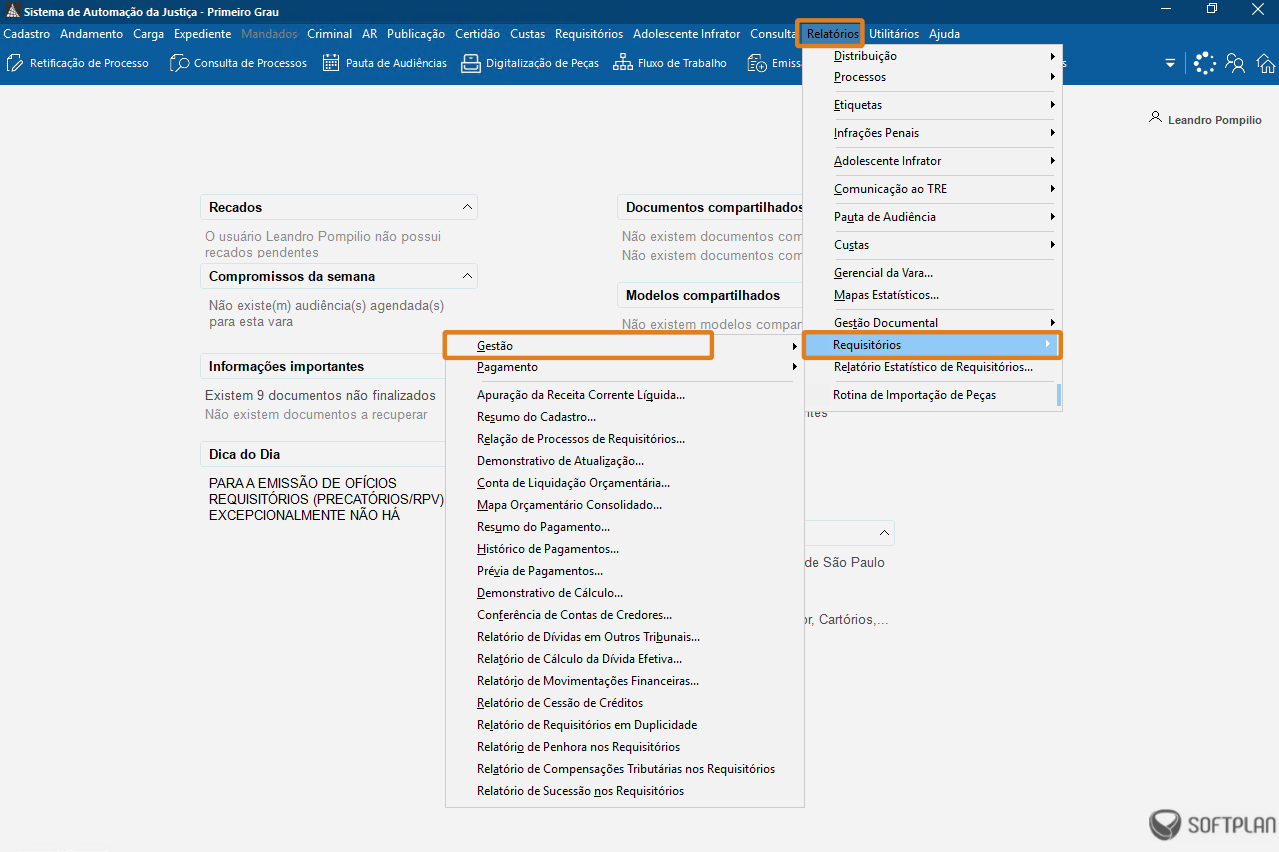Screen dimensions: 1279x852
Task: Open the Cadastro menu
Action: click(27, 34)
